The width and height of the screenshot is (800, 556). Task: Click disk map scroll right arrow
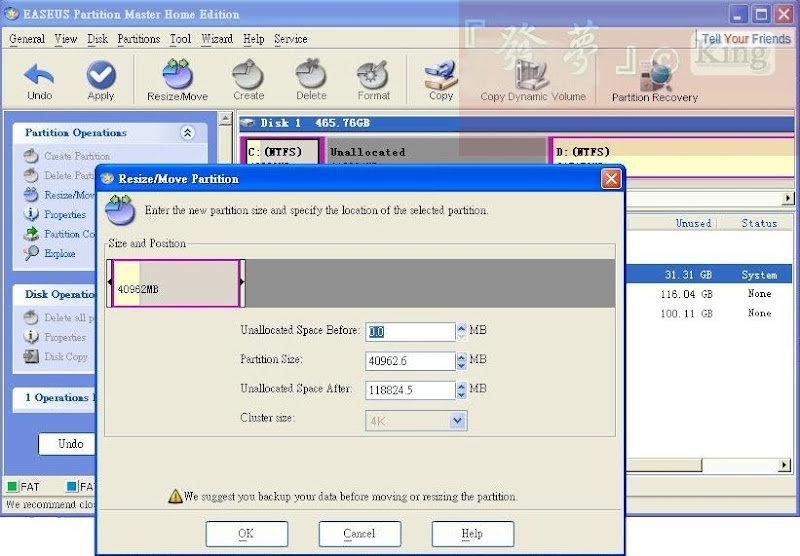[x=788, y=198]
